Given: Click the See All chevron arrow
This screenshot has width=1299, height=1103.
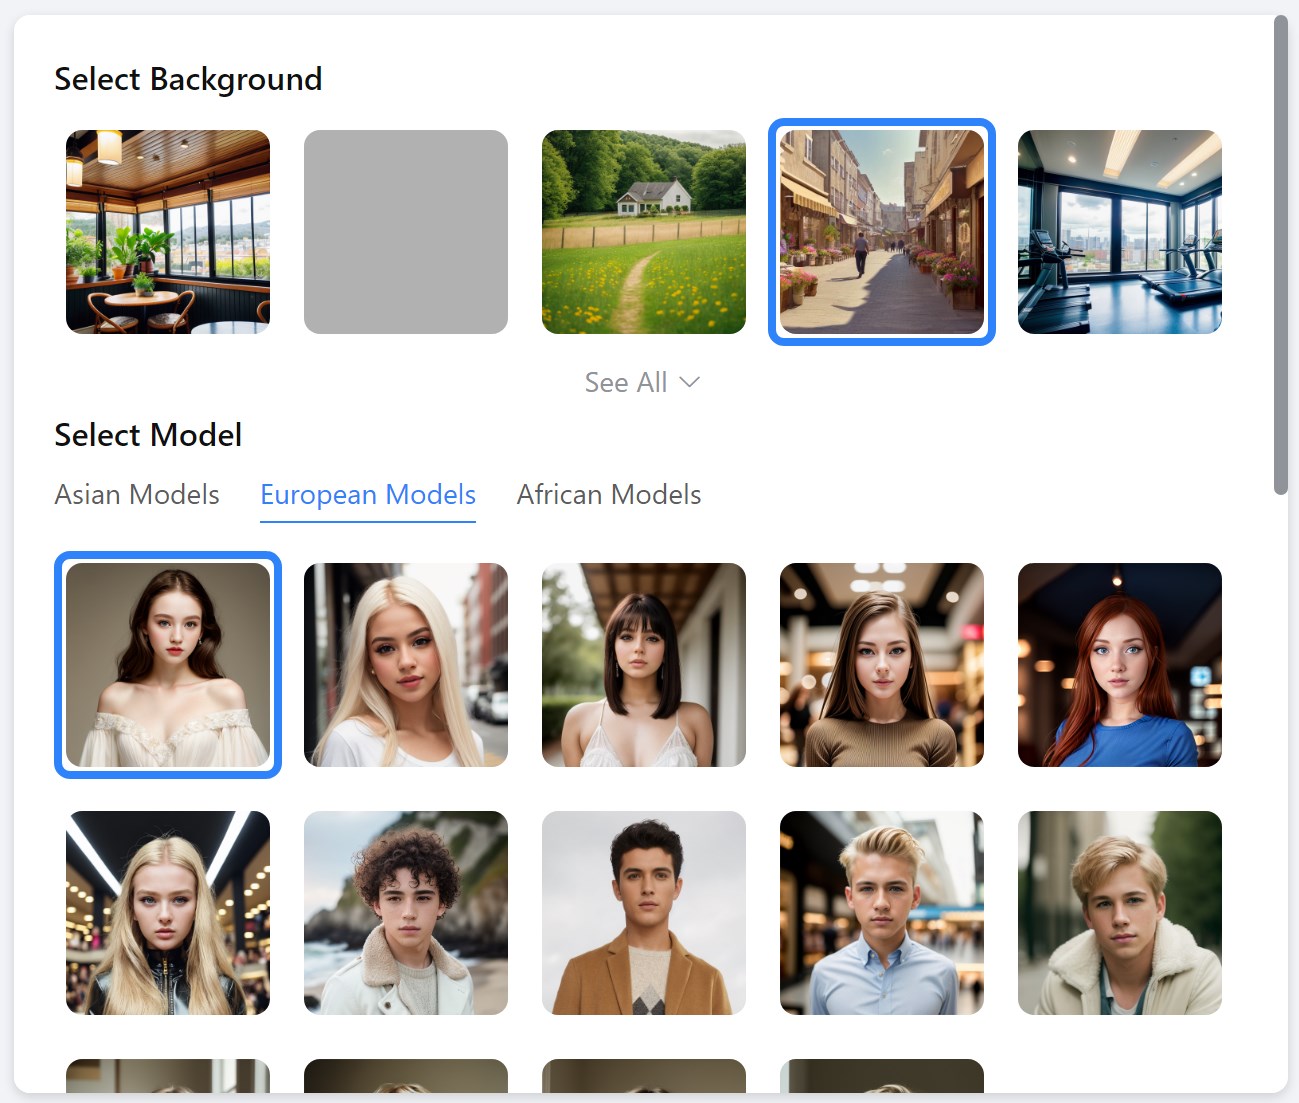Looking at the screenshot, I should pos(690,382).
